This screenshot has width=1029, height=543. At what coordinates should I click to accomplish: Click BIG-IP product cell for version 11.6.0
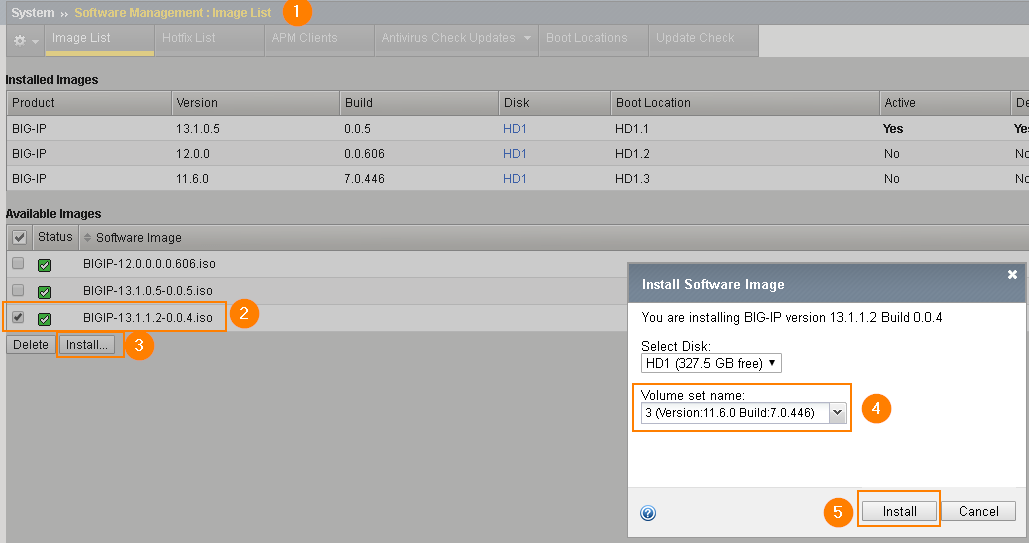click(29, 179)
